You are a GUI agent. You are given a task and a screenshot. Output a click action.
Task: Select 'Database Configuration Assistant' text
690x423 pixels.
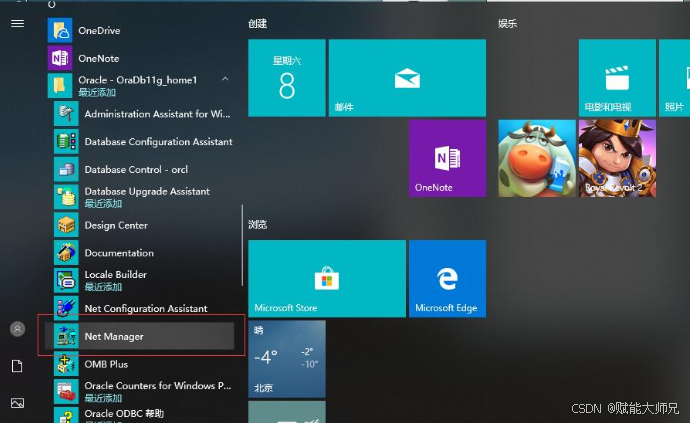[158, 142]
